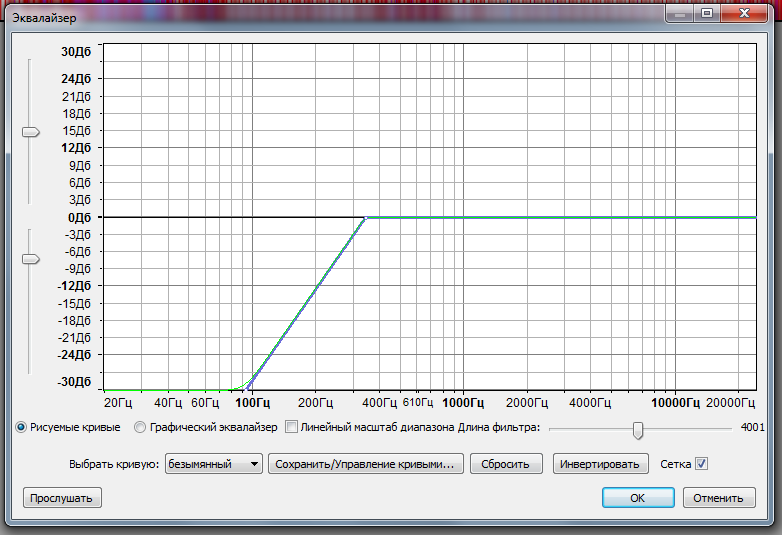Click the 'Отменить' cancel button
This screenshot has height=535, width=782.
click(x=719, y=498)
